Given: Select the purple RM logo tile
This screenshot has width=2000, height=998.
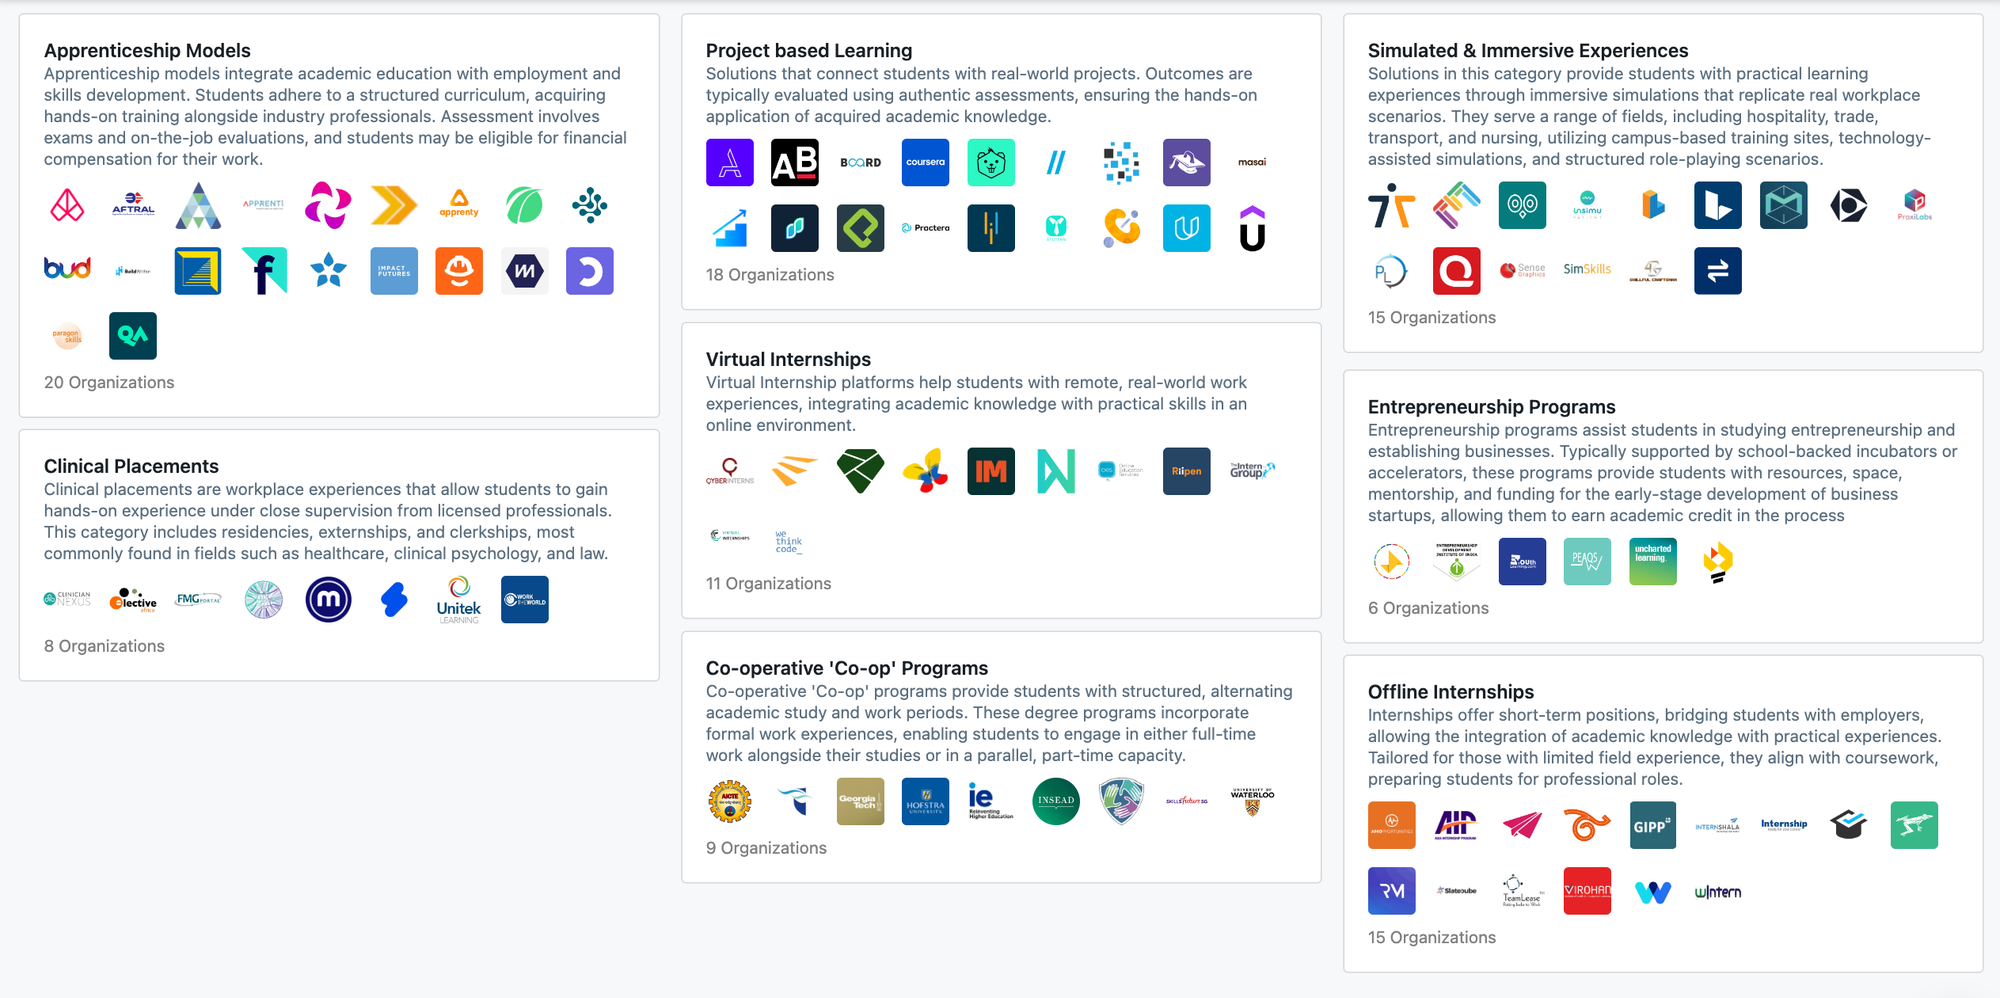Looking at the screenshot, I should coord(1392,891).
